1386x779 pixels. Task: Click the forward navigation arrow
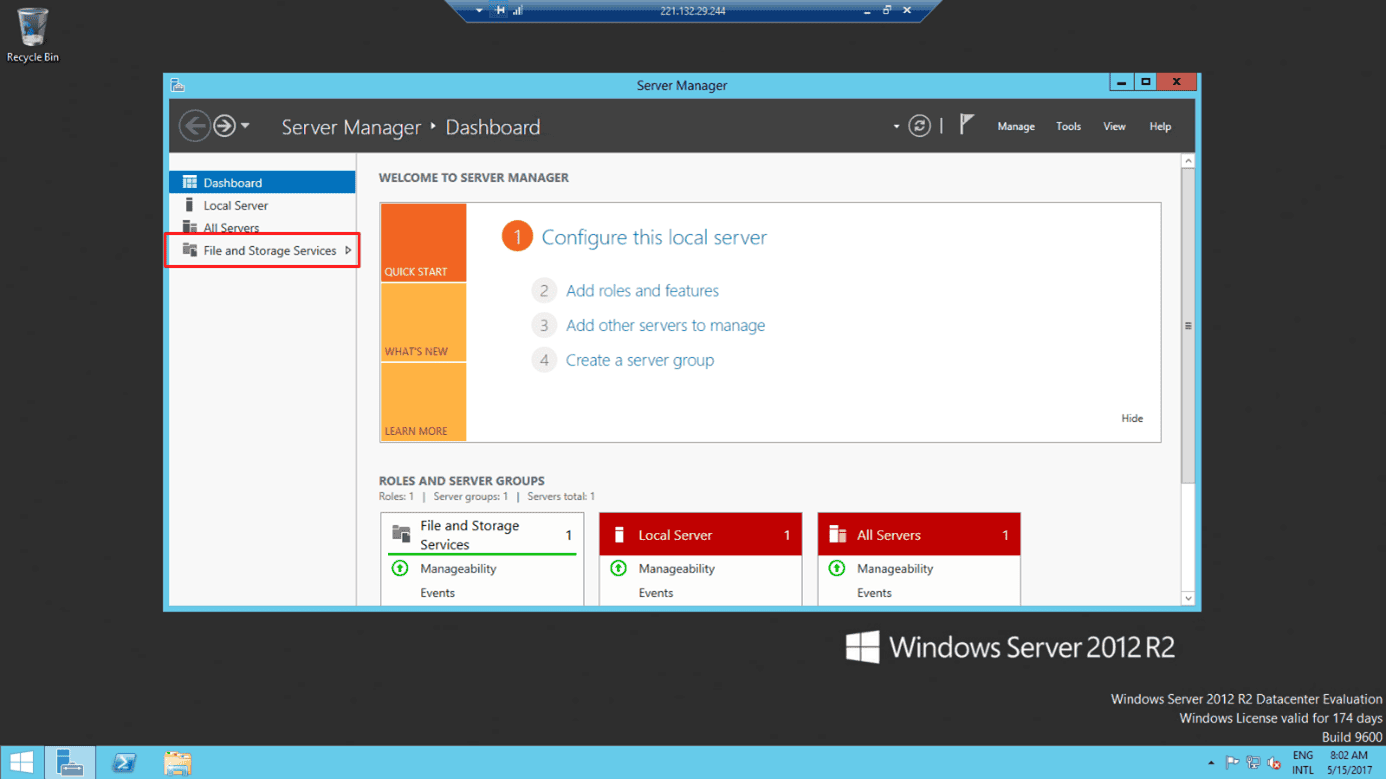tap(224, 126)
